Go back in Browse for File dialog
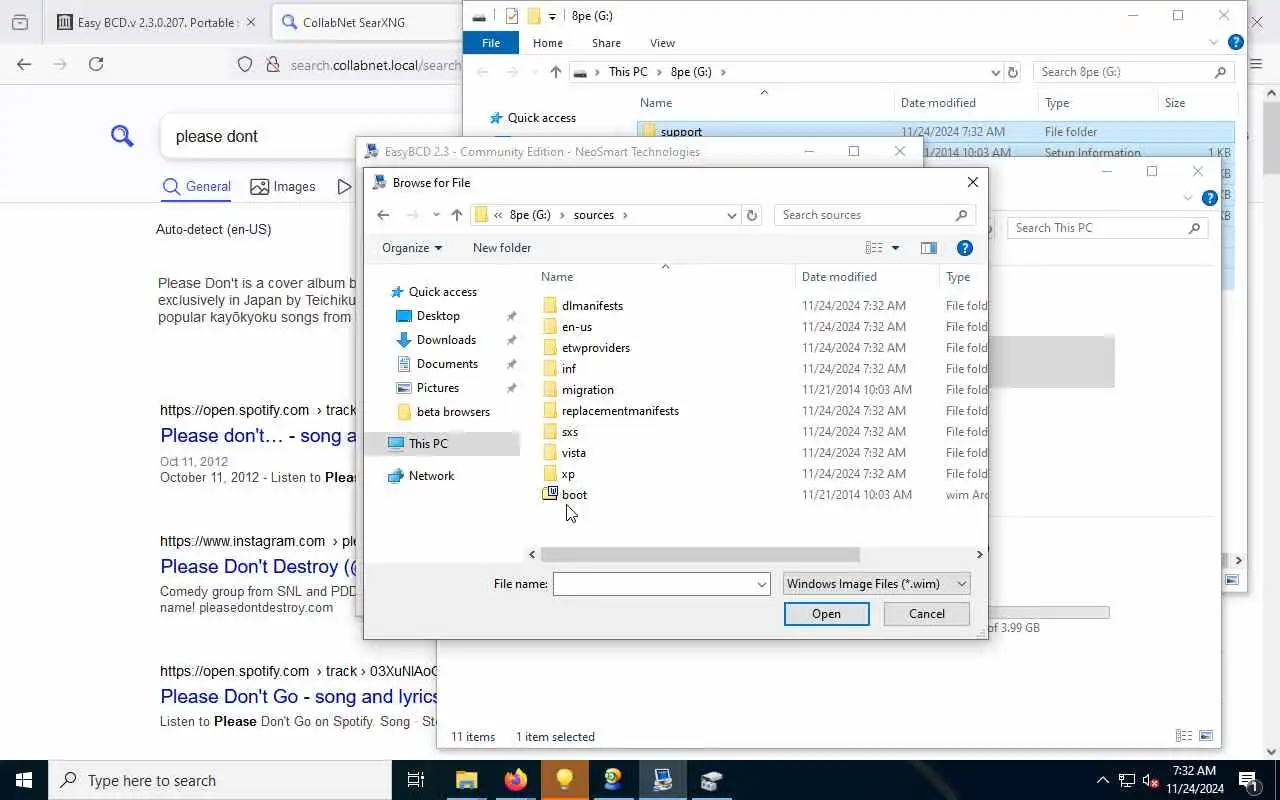The width and height of the screenshot is (1280, 800). point(383,215)
